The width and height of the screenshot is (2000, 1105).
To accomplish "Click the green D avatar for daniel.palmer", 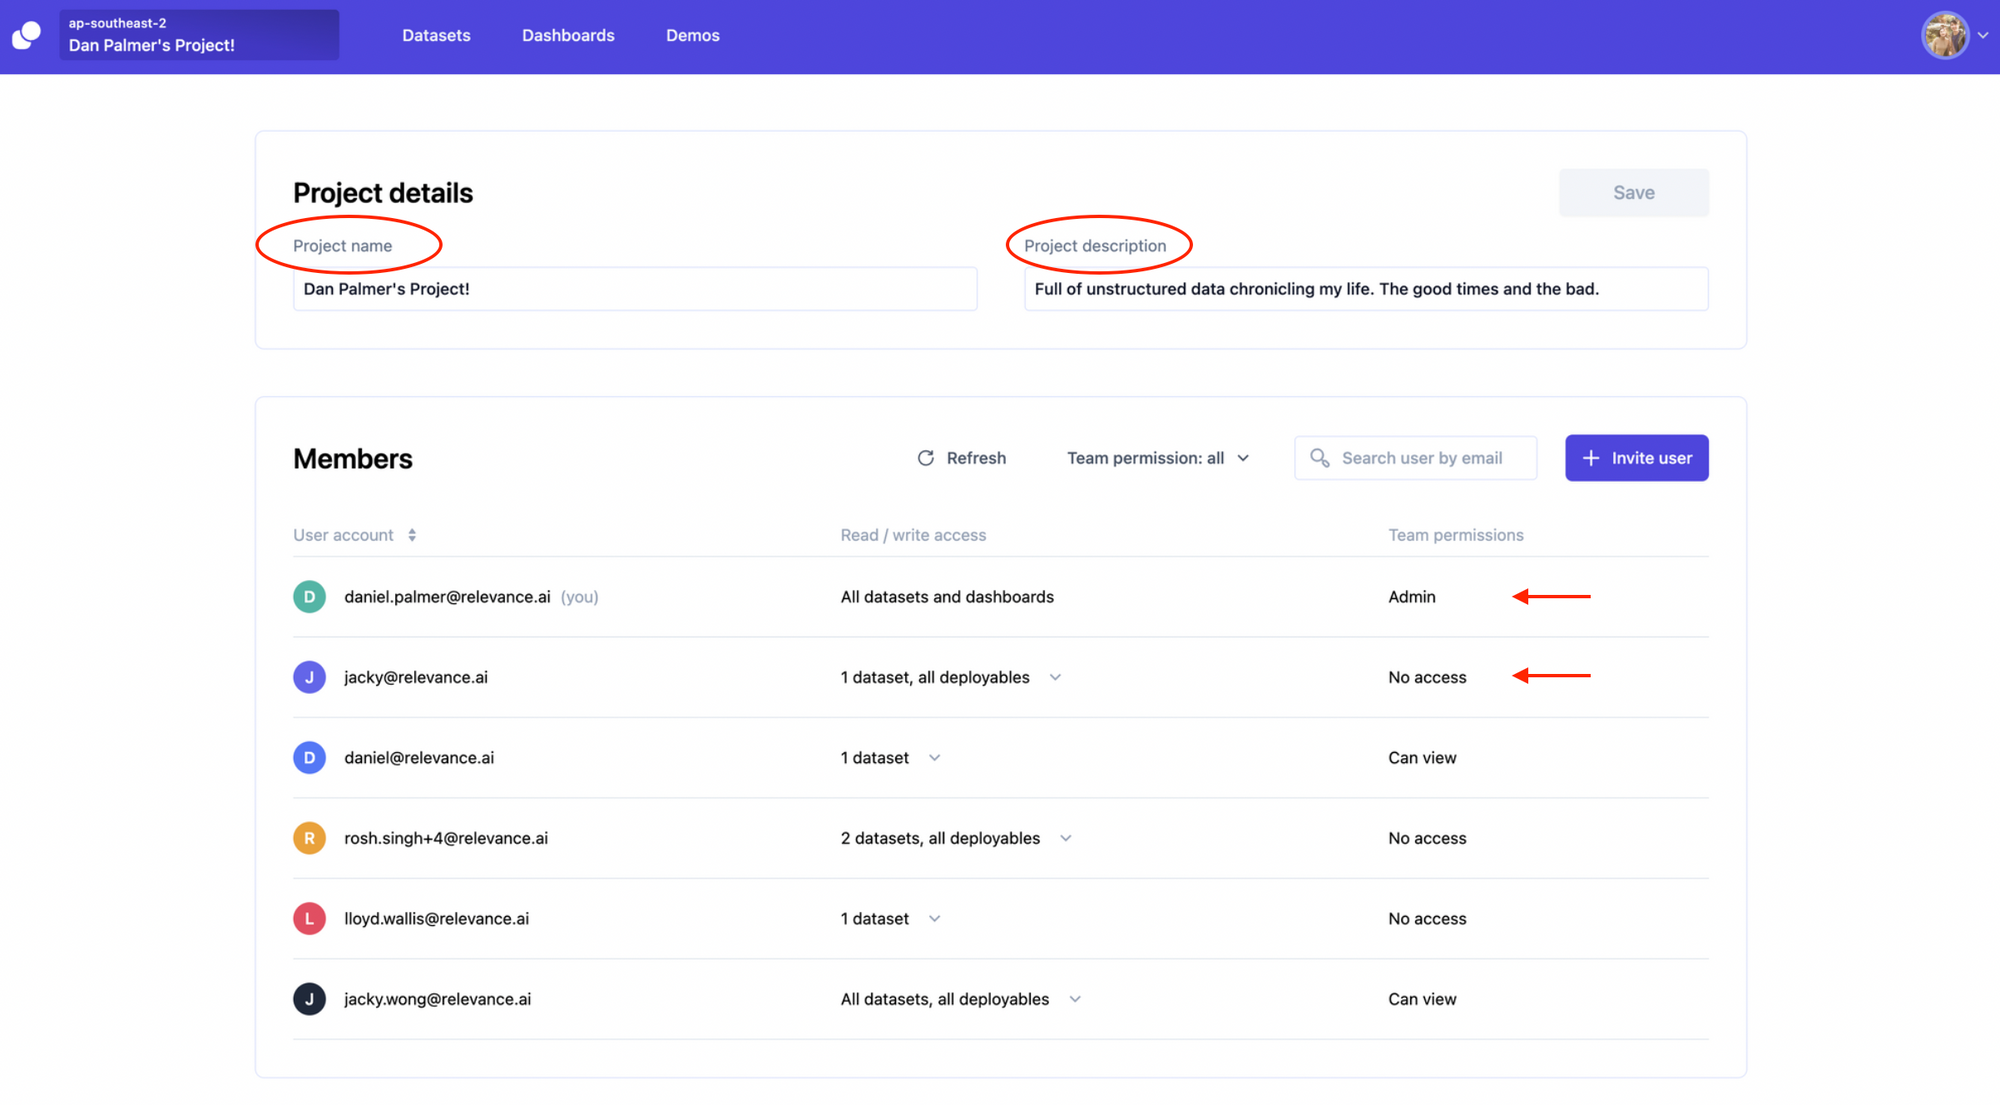I will coord(309,597).
